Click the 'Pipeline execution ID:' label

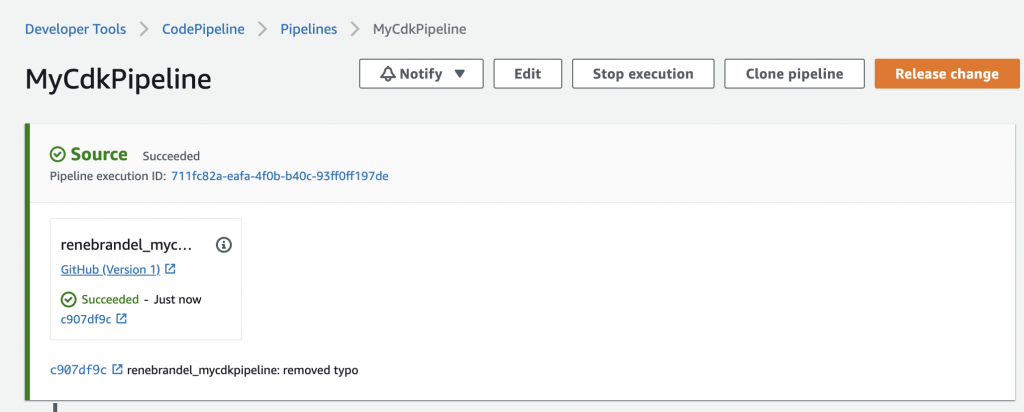[x=108, y=176]
